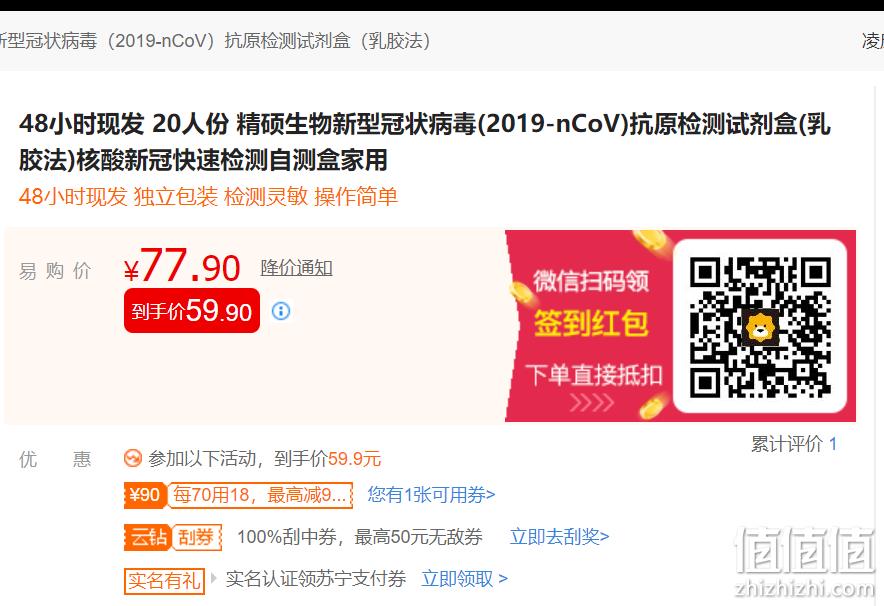Screen dimensions: 884x606
Task: Open 累计评价 review count
Action: [794, 444]
